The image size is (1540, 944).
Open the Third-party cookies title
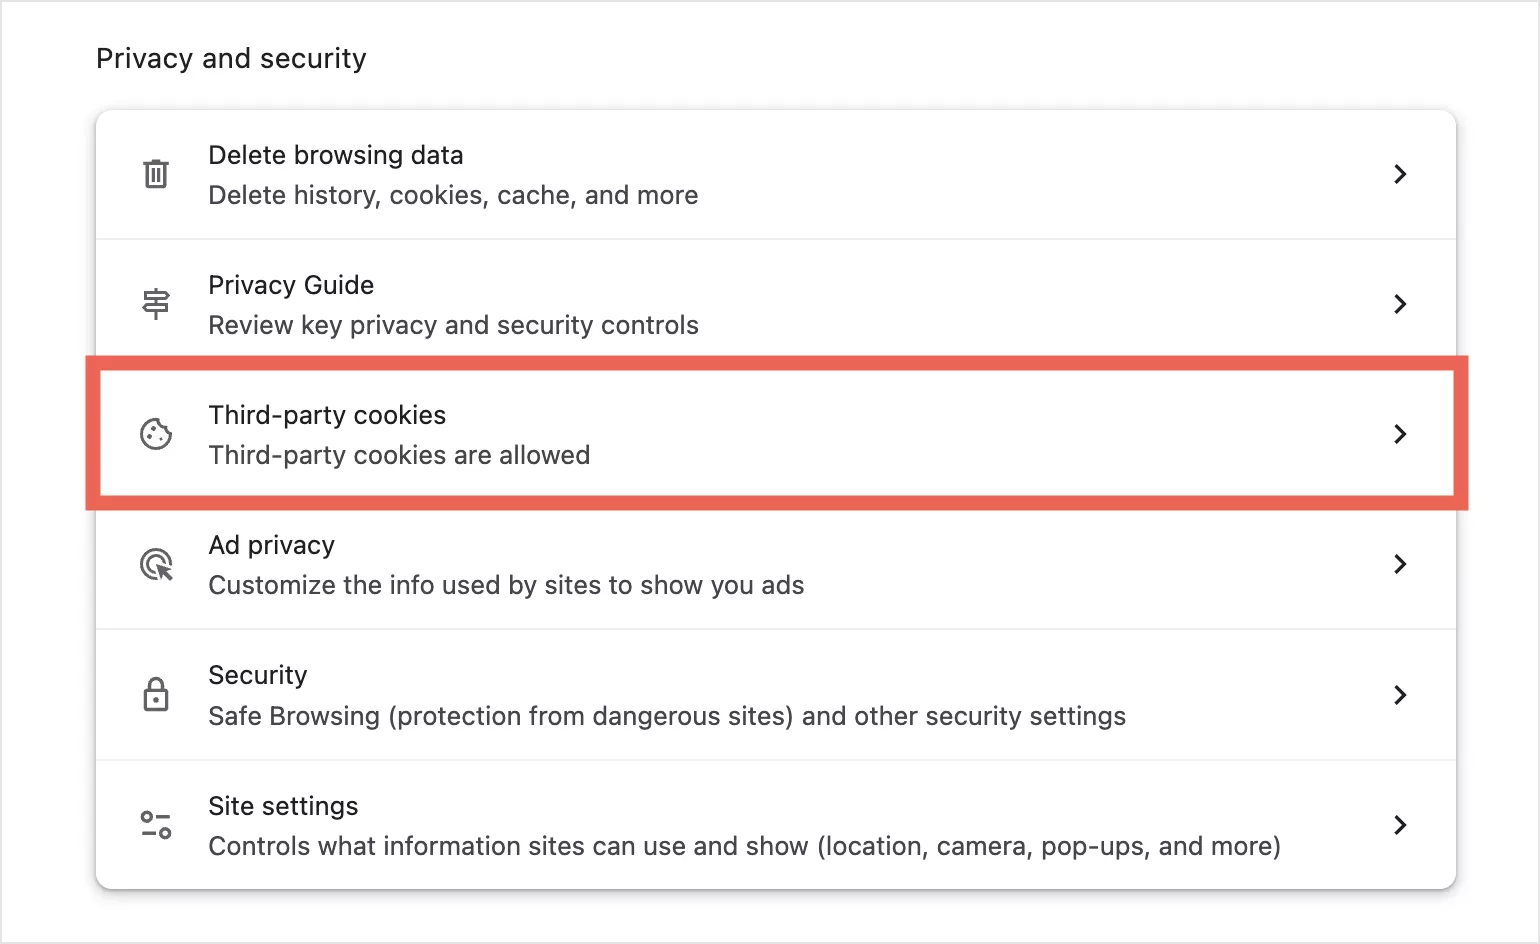pyautogui.click(x=327, y=415)
